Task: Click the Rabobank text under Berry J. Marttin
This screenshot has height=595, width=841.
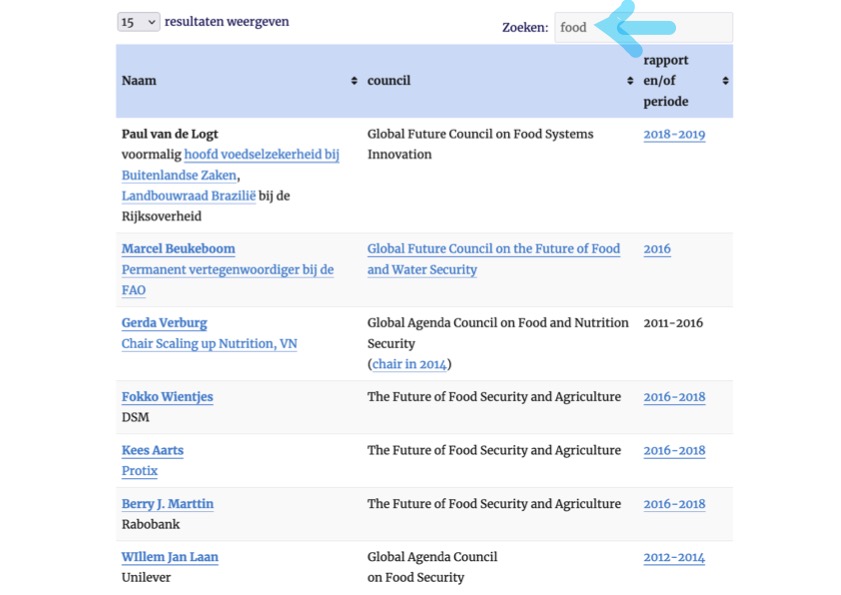Action: point(151,525)
